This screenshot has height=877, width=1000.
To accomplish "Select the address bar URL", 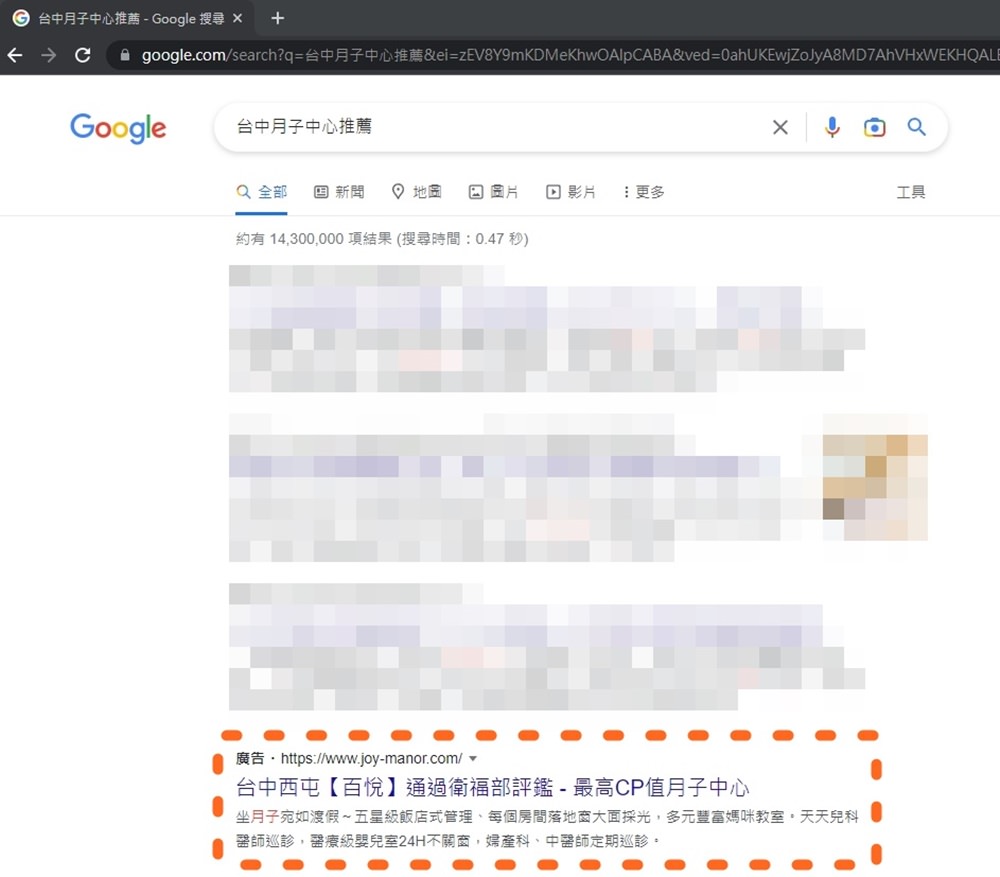I will pos(570,55).
